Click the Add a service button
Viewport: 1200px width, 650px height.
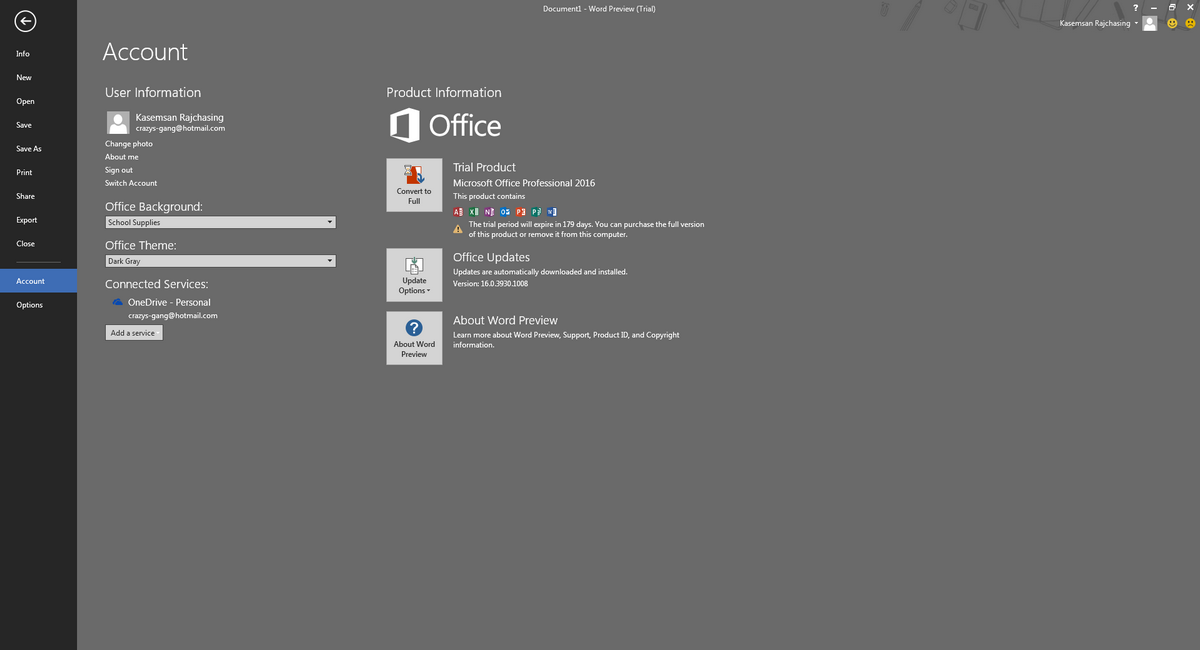pos(134,333)
